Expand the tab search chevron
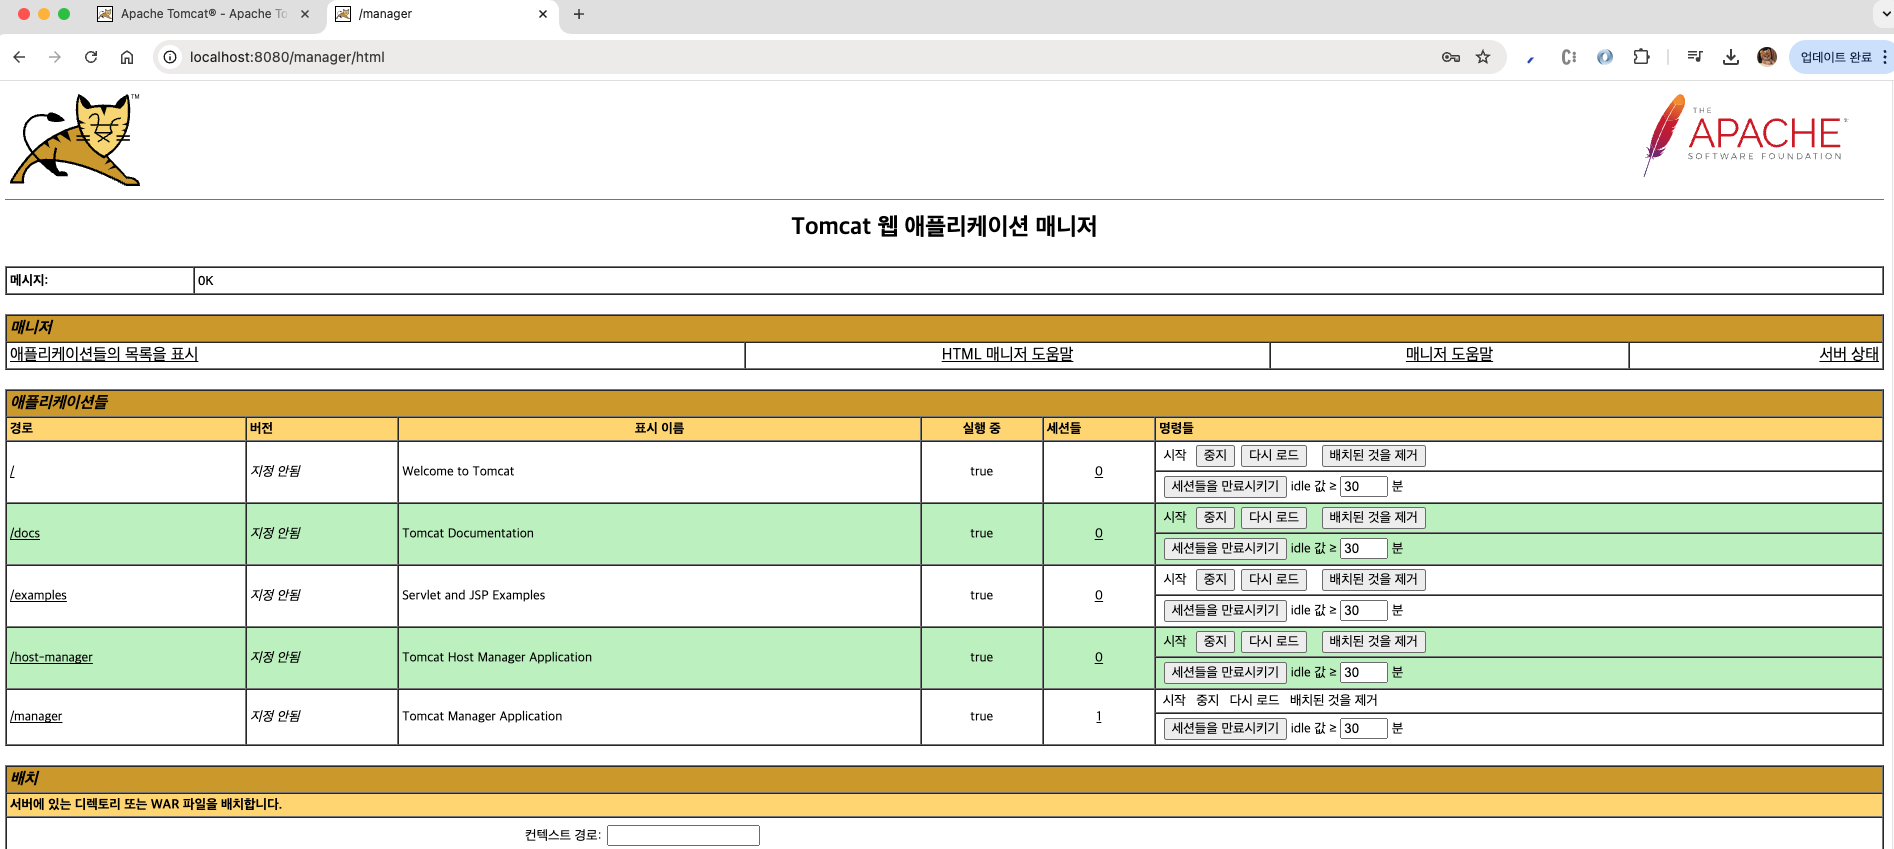This screenshot has height=849, width=1894. point(1886,14)
